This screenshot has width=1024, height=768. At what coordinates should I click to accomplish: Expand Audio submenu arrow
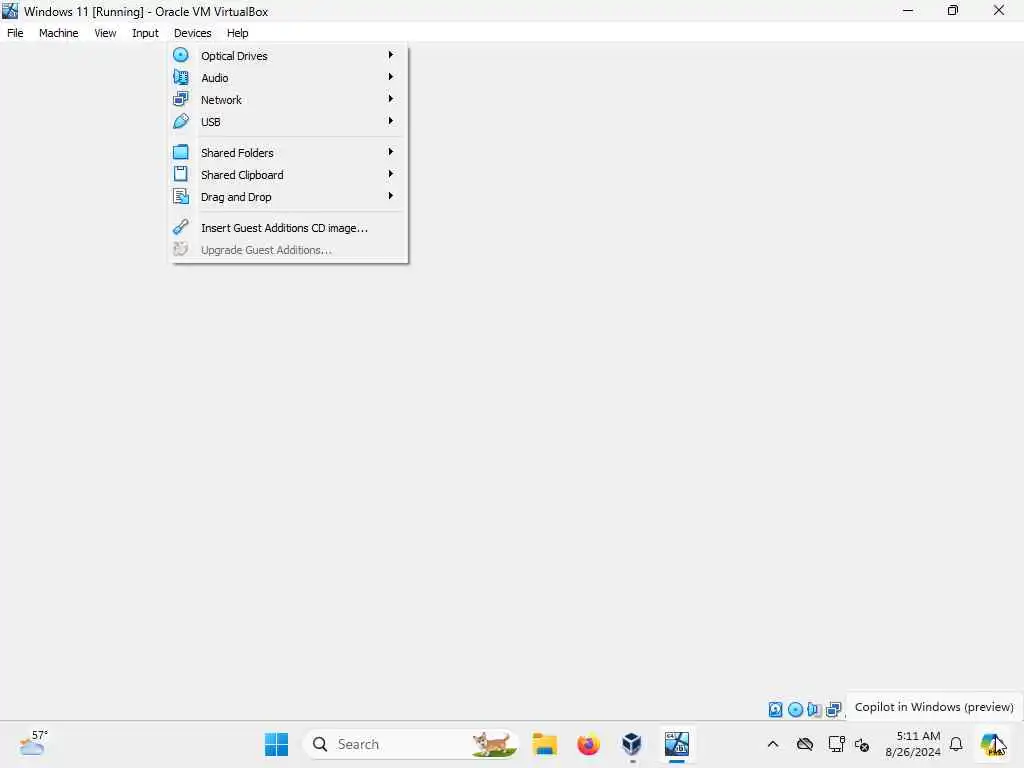click(x=391, y=77)
